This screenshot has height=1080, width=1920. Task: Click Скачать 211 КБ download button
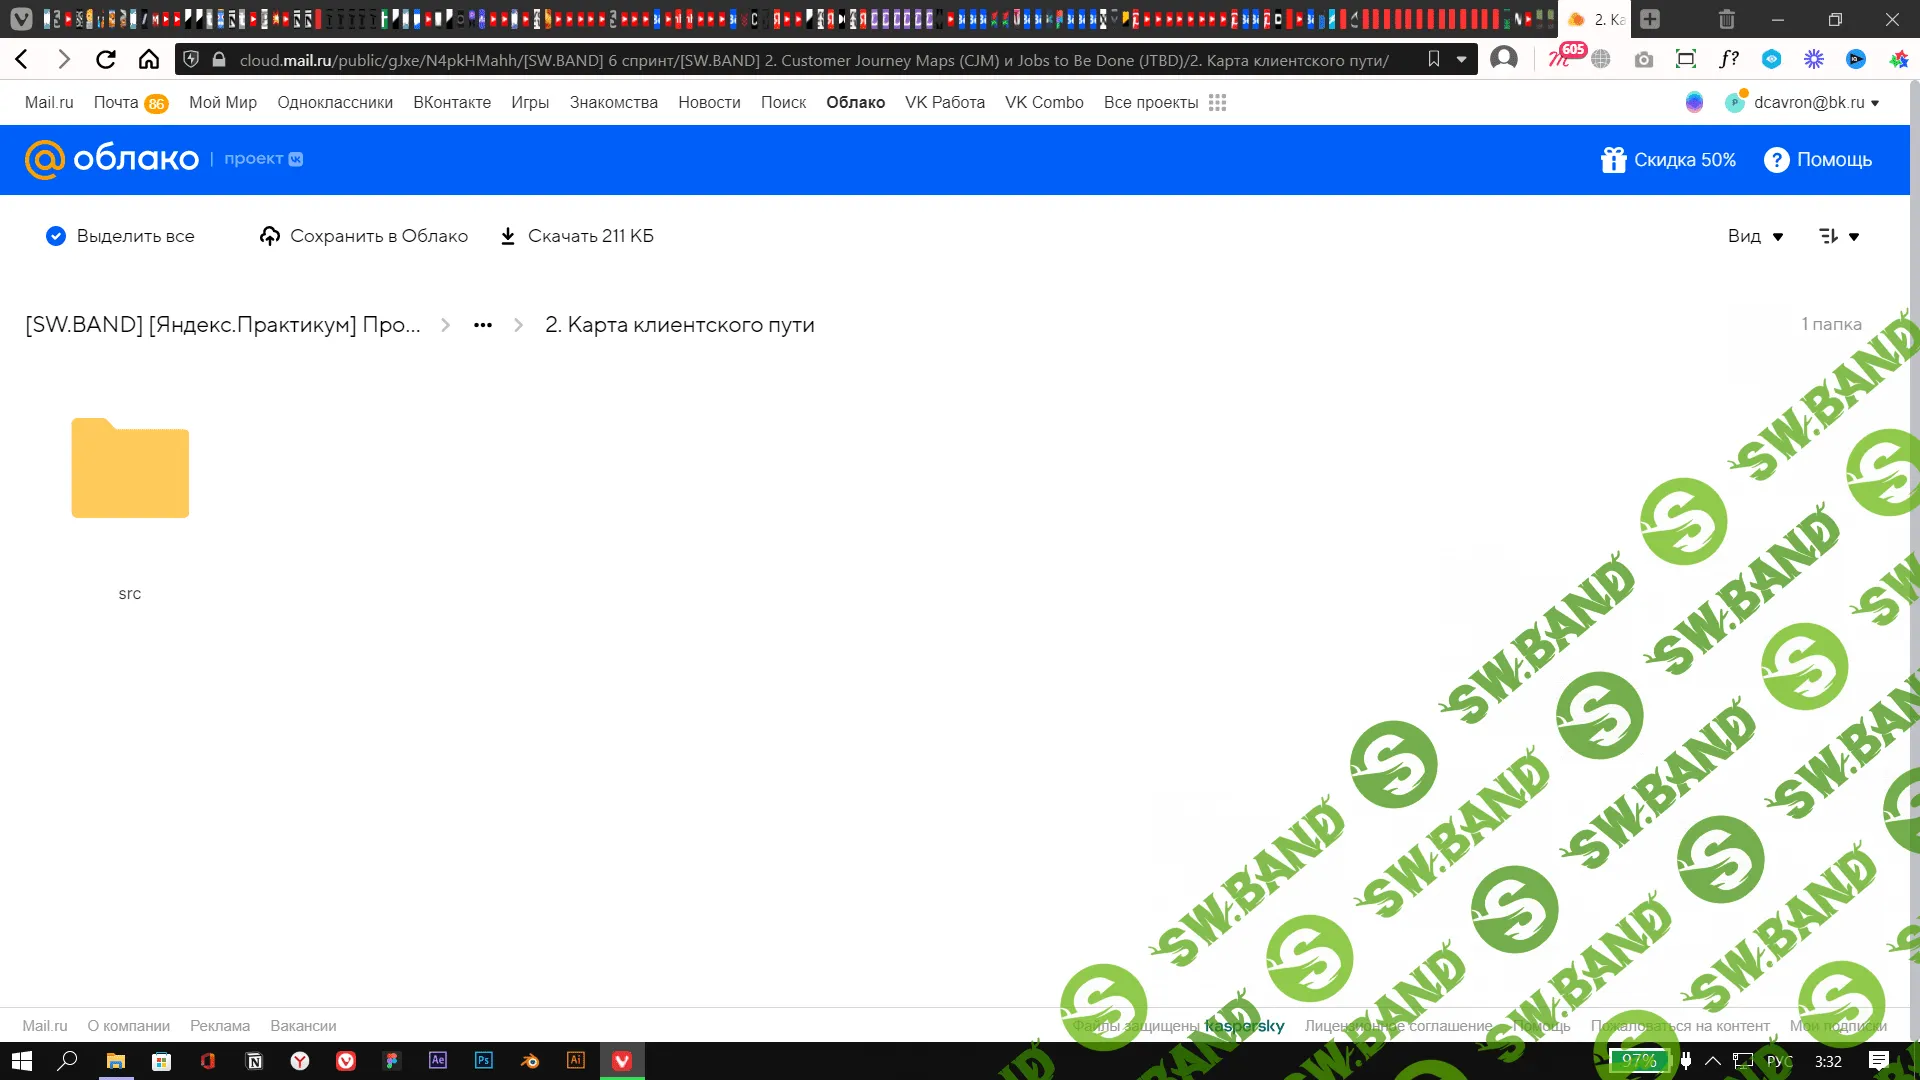(x=577, y=236)
